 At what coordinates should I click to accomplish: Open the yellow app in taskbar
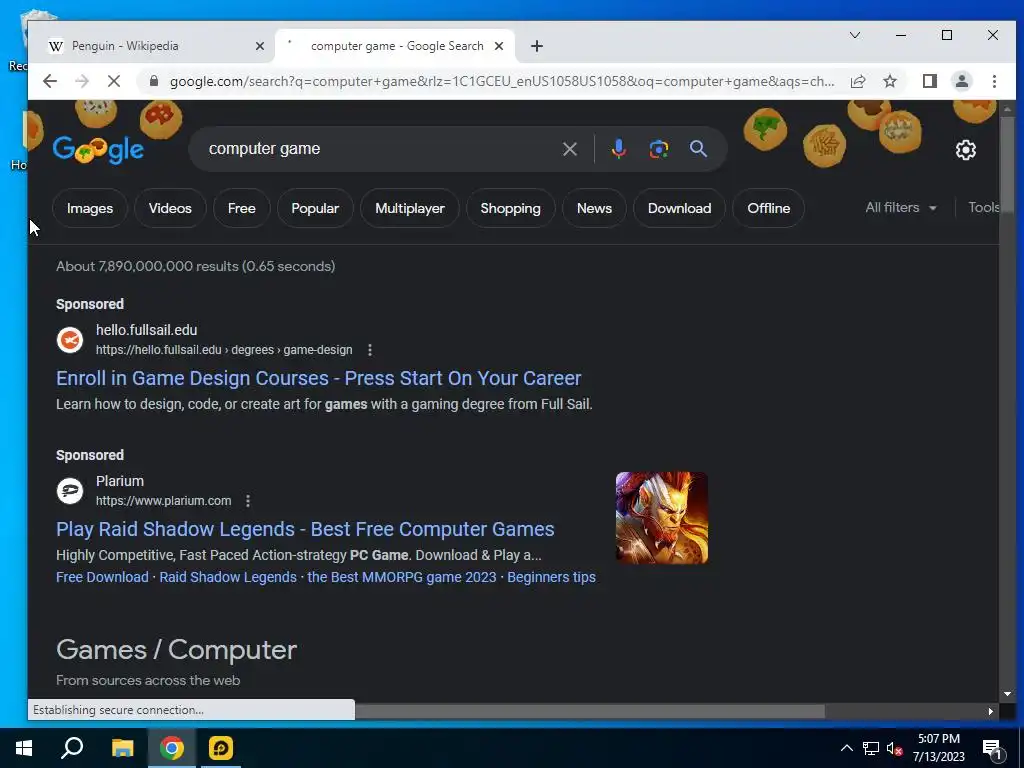[x=221, y=748]
